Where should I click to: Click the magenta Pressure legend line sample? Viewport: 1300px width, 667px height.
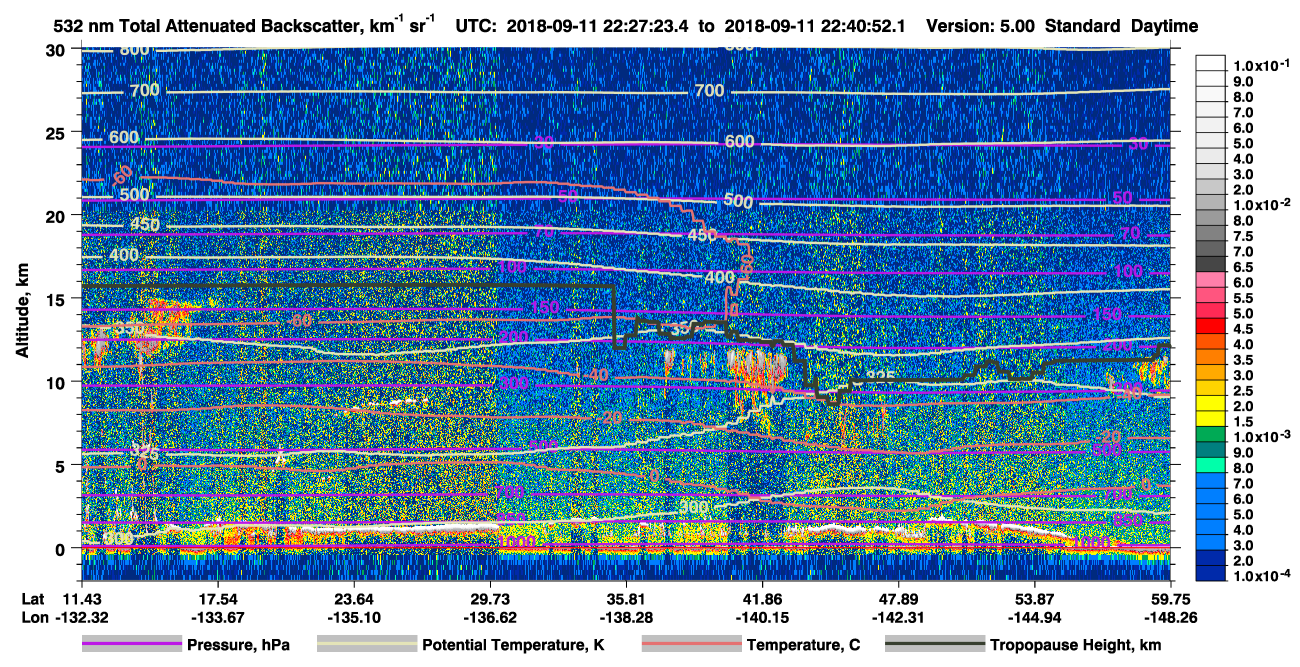131,645
